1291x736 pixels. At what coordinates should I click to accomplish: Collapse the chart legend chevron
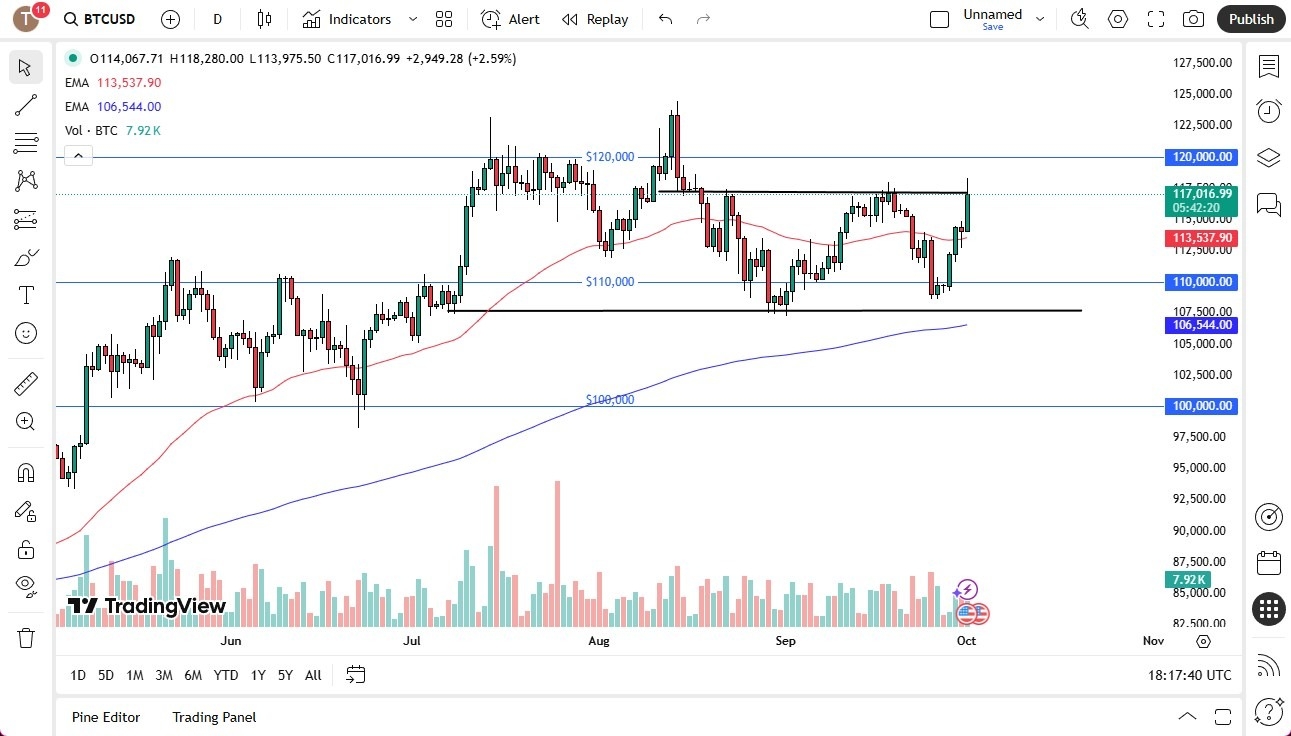(78, 155)
